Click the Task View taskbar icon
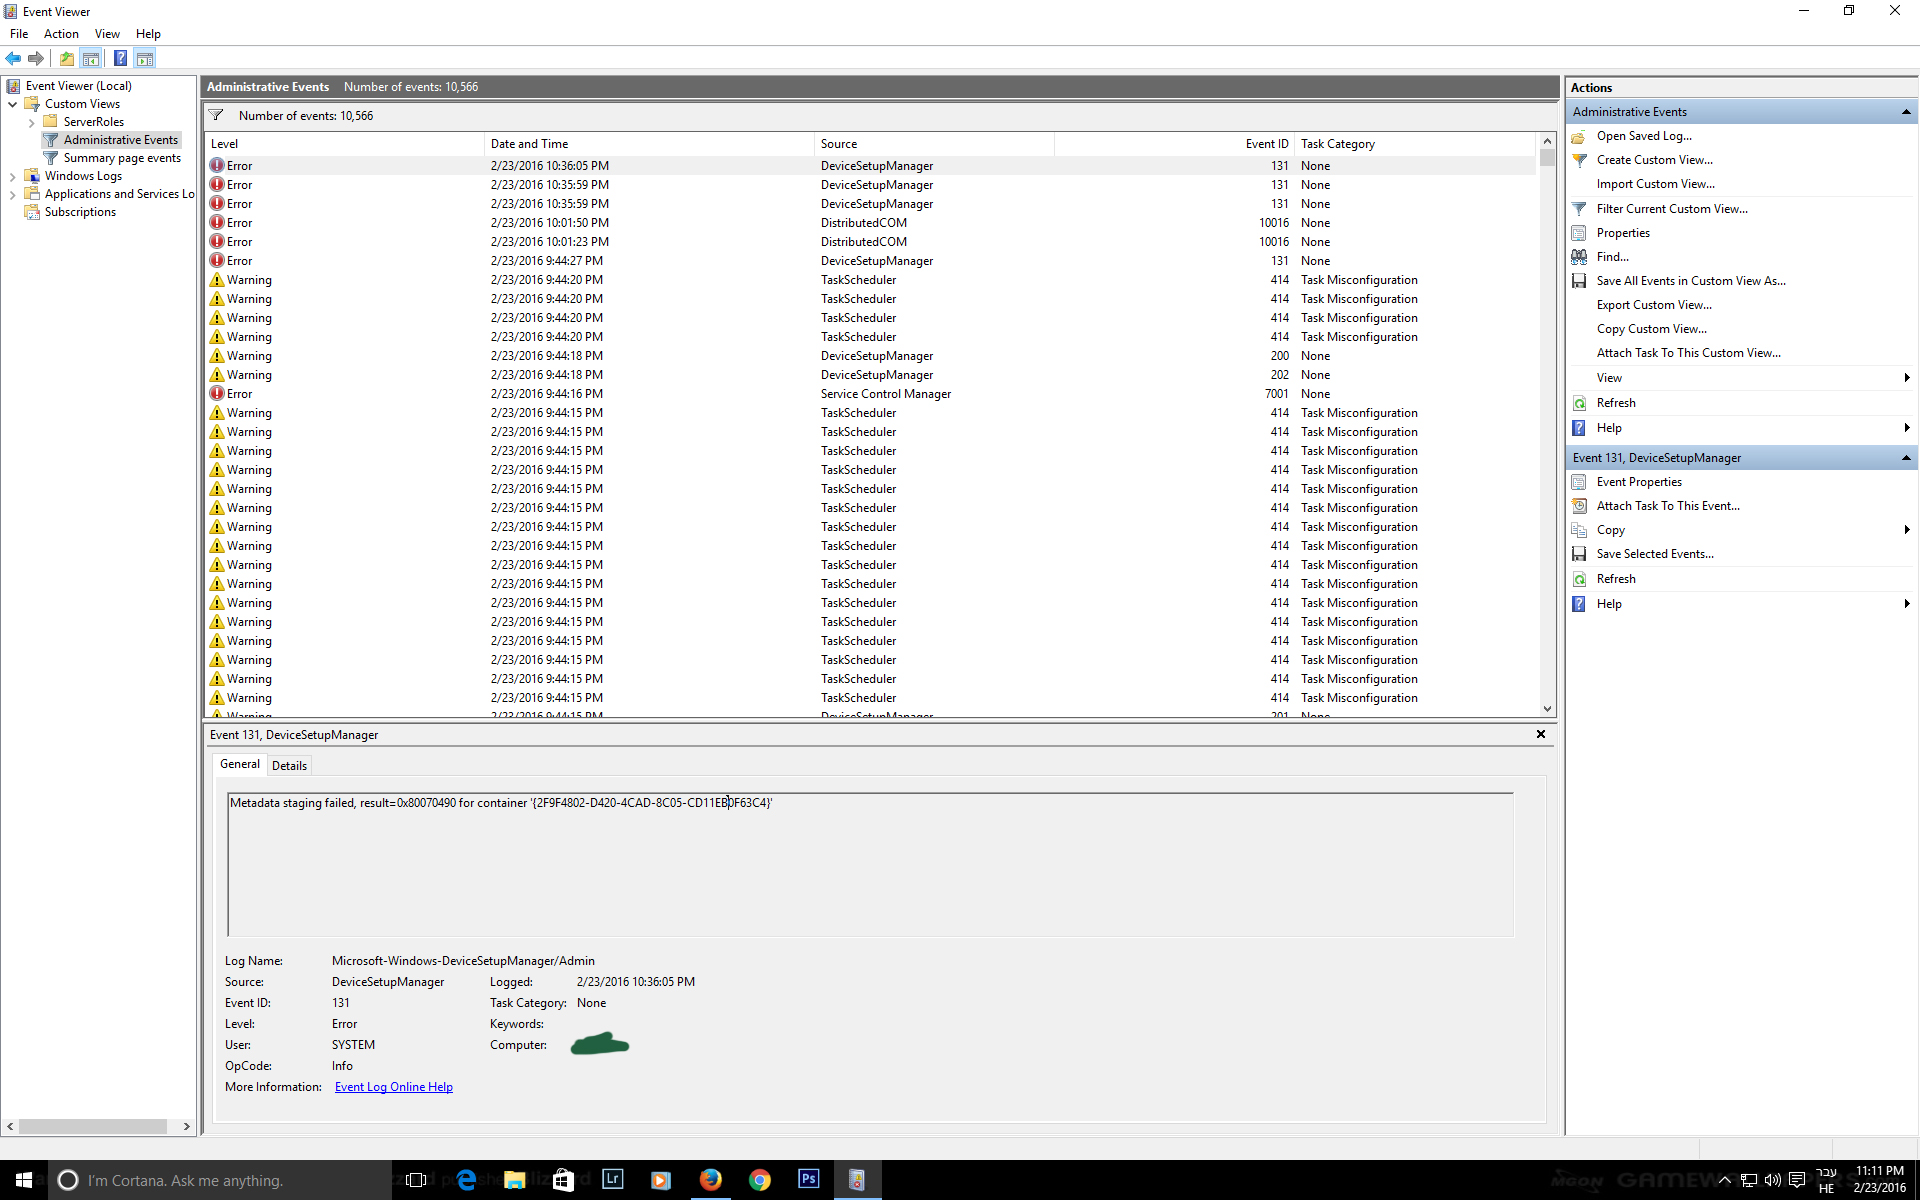1920x1200 pixels. pos(417,1180)
